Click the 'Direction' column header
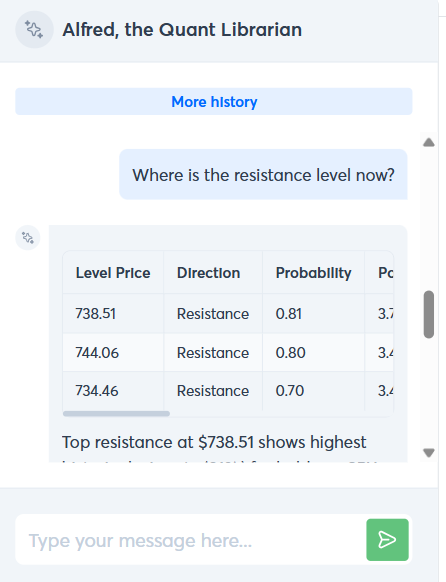The height and width of the screenshot is (582, 446). point(213,273)
